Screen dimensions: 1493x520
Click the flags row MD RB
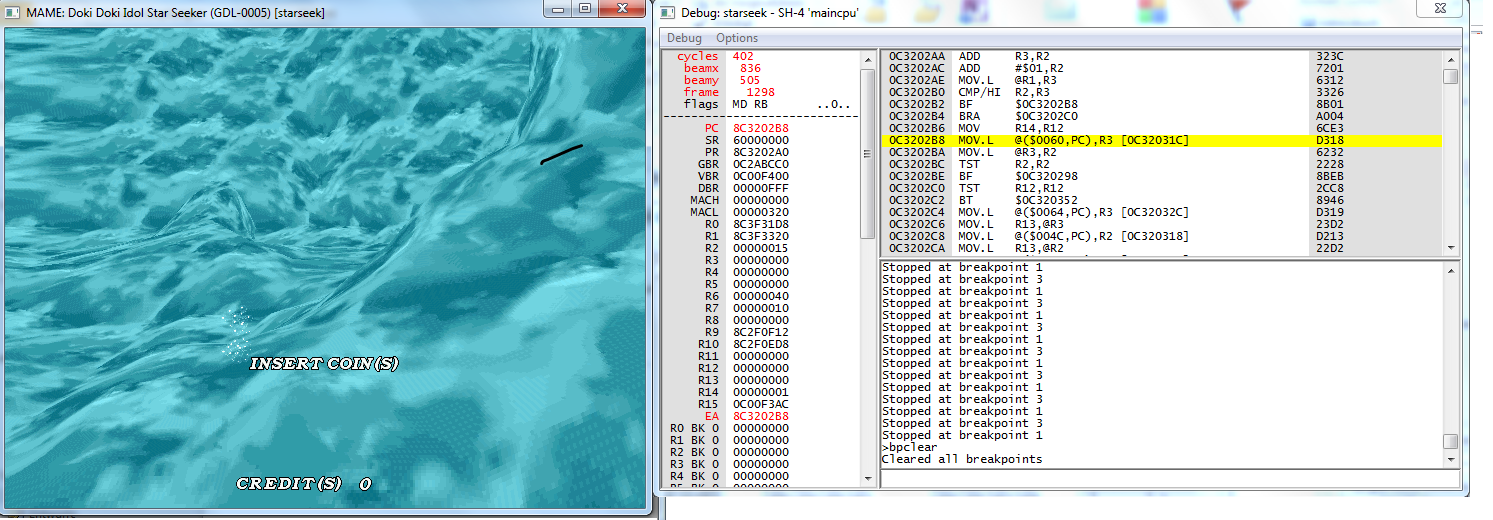point(761,105)
